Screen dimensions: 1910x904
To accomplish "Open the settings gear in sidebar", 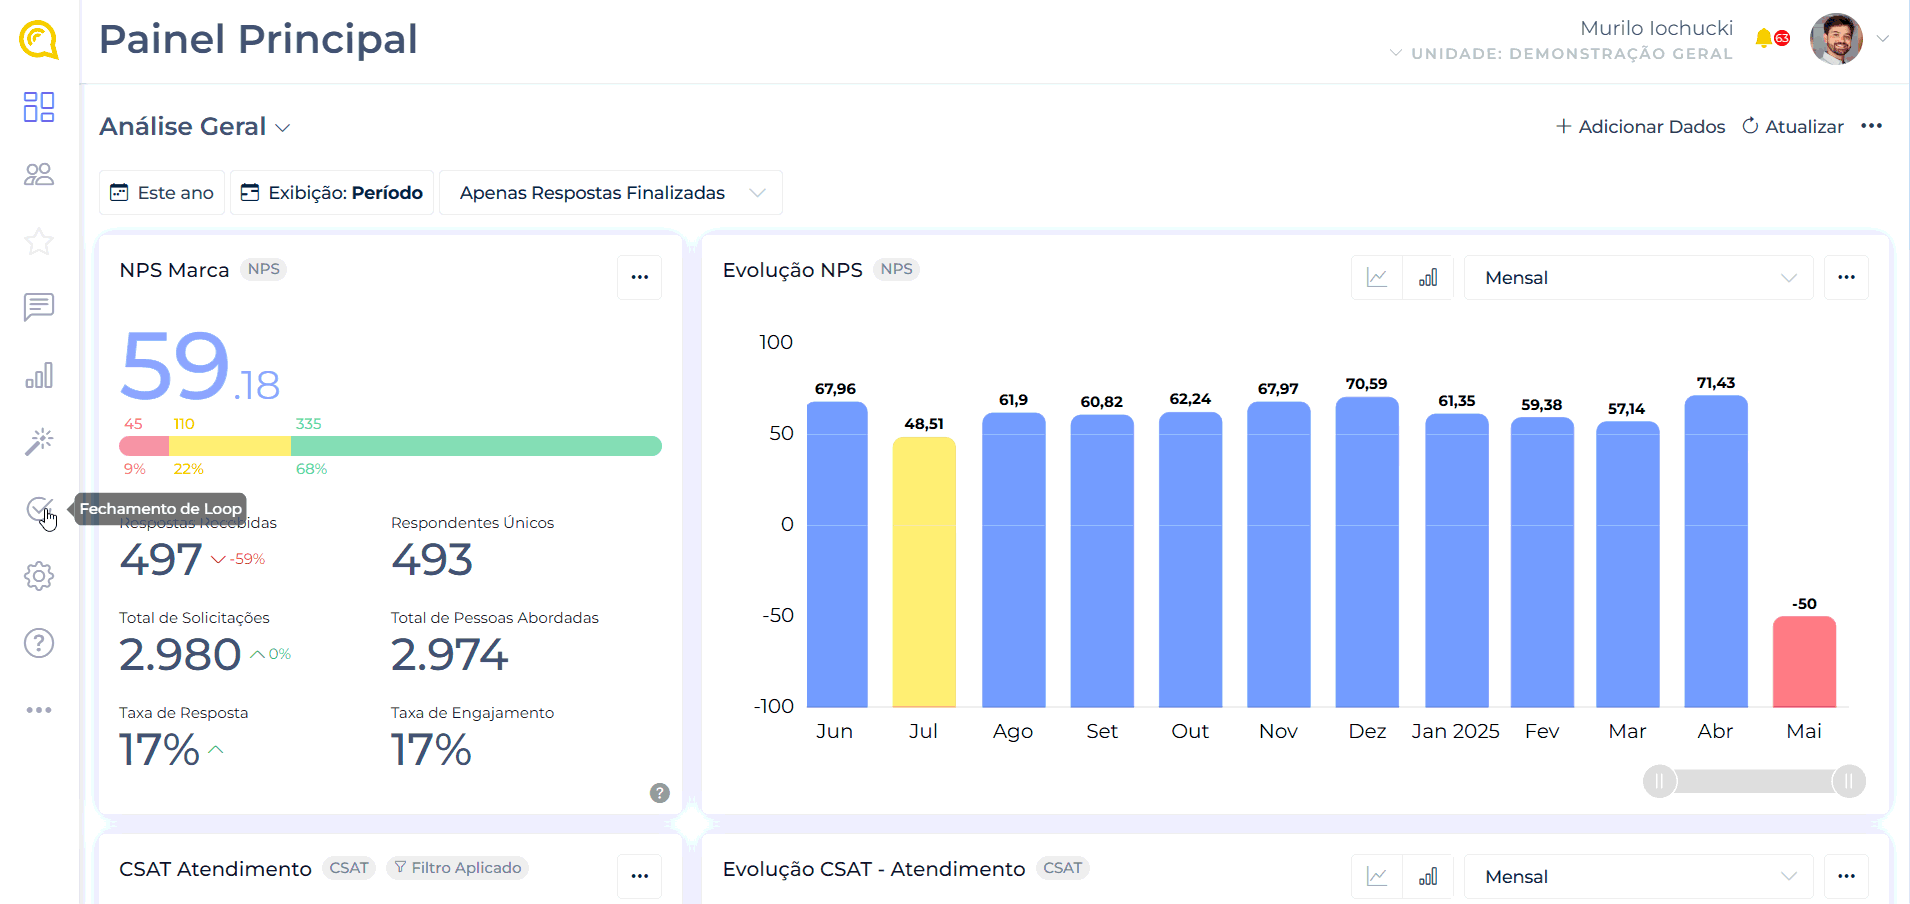I will tap(39, 576).
